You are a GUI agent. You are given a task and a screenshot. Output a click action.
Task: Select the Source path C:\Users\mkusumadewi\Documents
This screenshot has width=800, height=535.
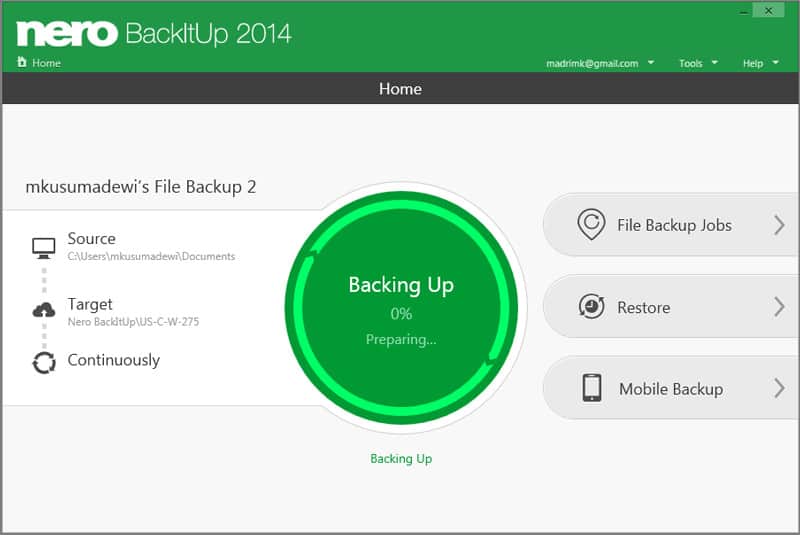click(x=151, y=257)
